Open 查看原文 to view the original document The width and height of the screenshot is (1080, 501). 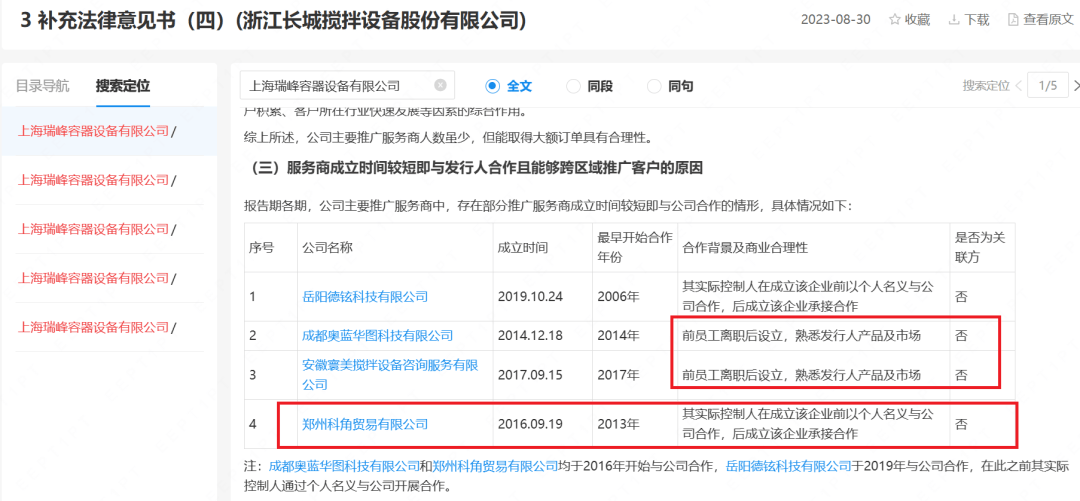(x=1040, y=20)
